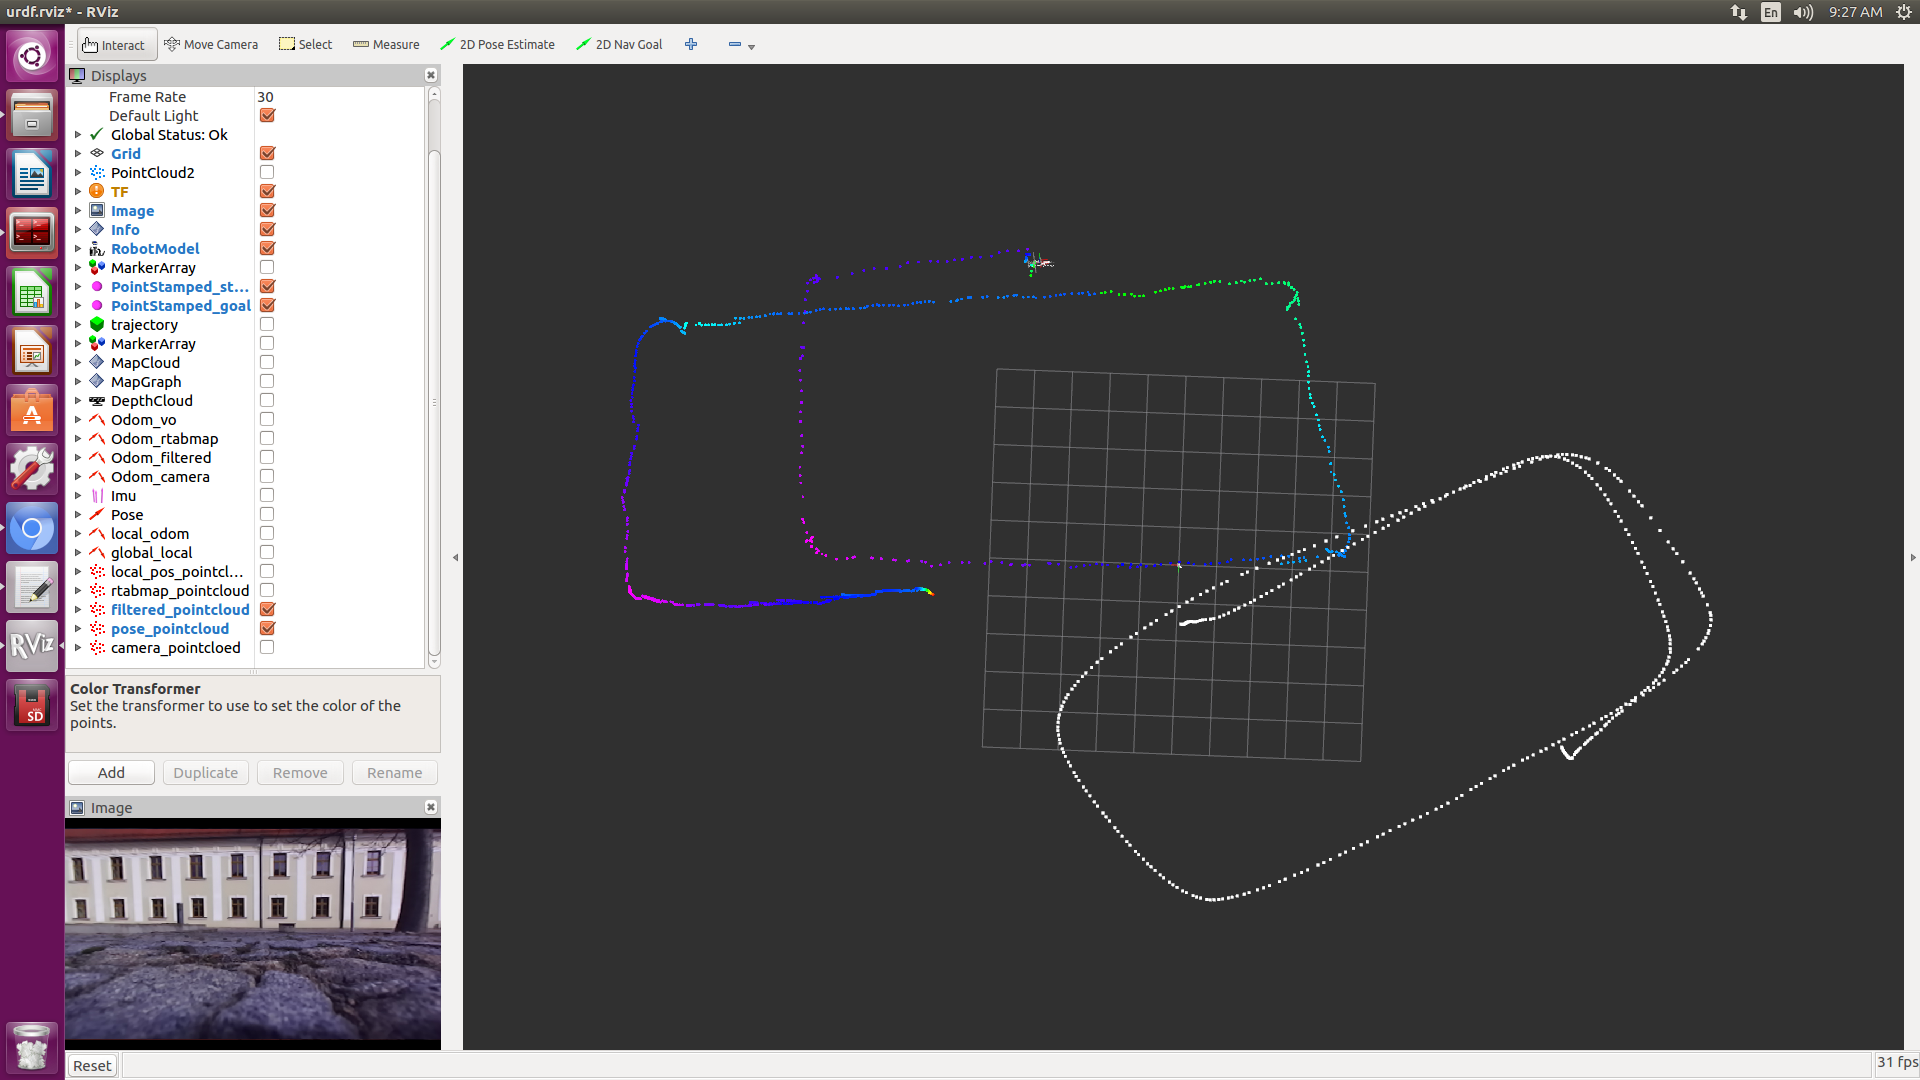Disable the pose_pointcloud checkbox
Image resolution: width=1920 pixels, height=1080 pixels.
coord(267,629)
